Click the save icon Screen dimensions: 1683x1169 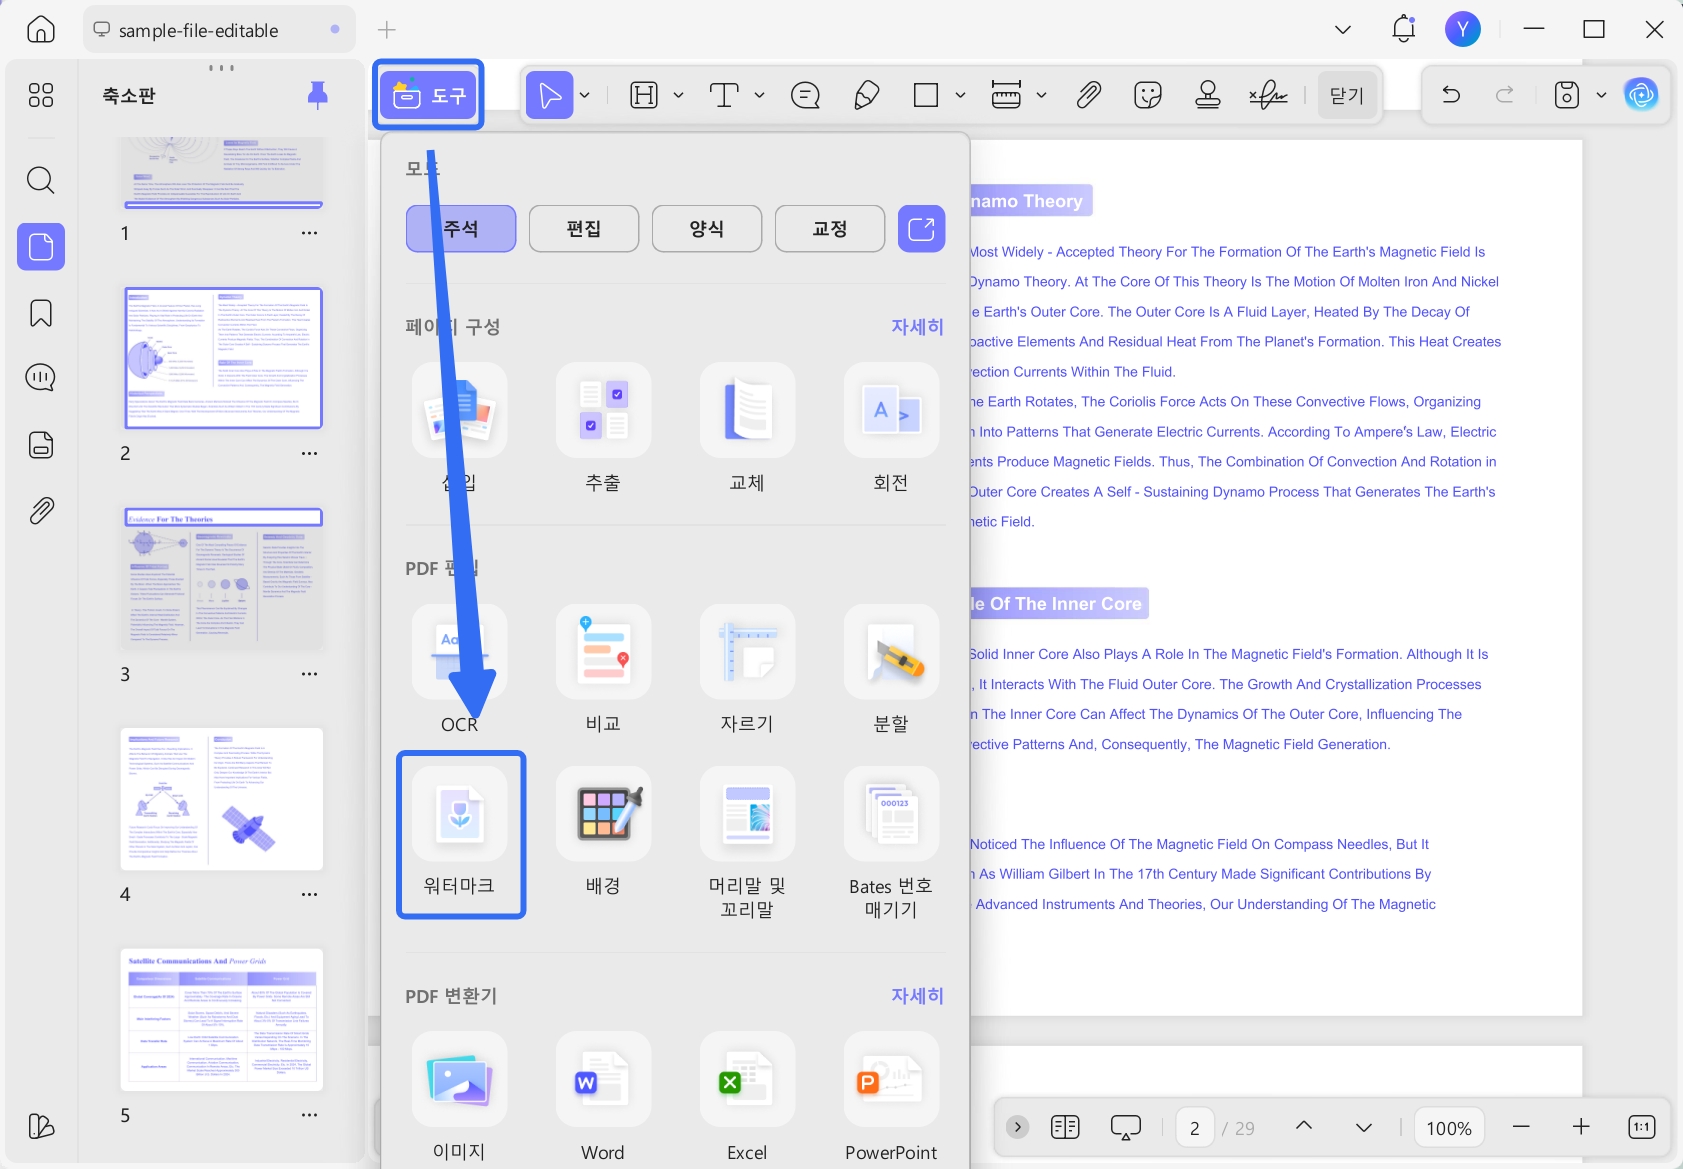1567,95
